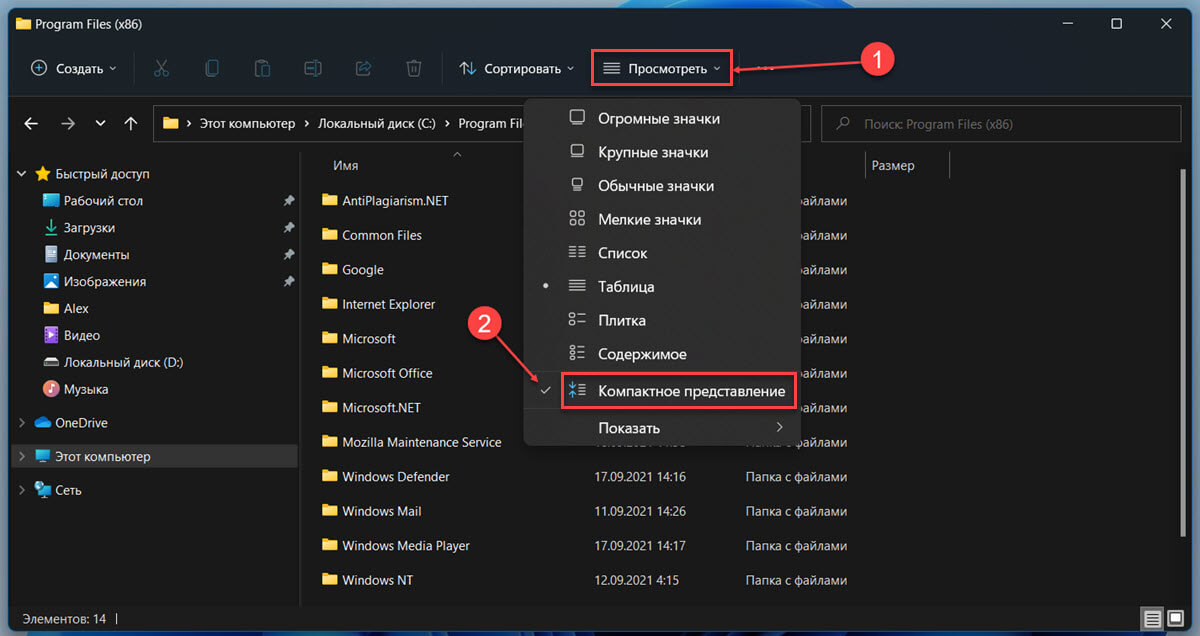Select Windows Defender folder

[x=396, y=477]
